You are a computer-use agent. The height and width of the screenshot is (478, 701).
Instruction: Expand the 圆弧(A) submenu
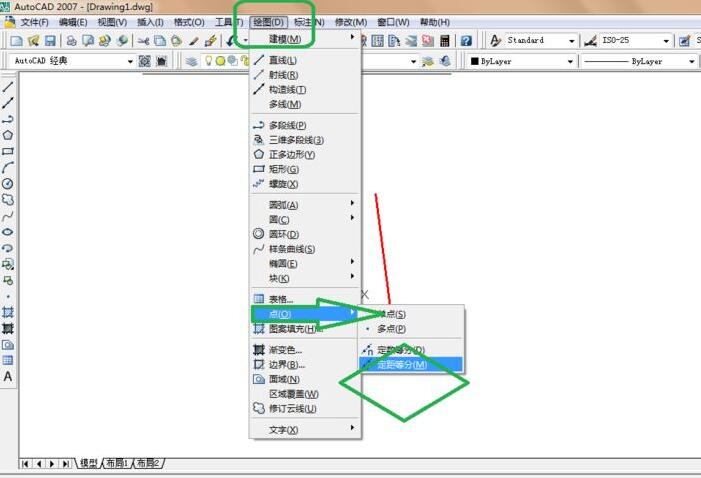coord(305,205)
